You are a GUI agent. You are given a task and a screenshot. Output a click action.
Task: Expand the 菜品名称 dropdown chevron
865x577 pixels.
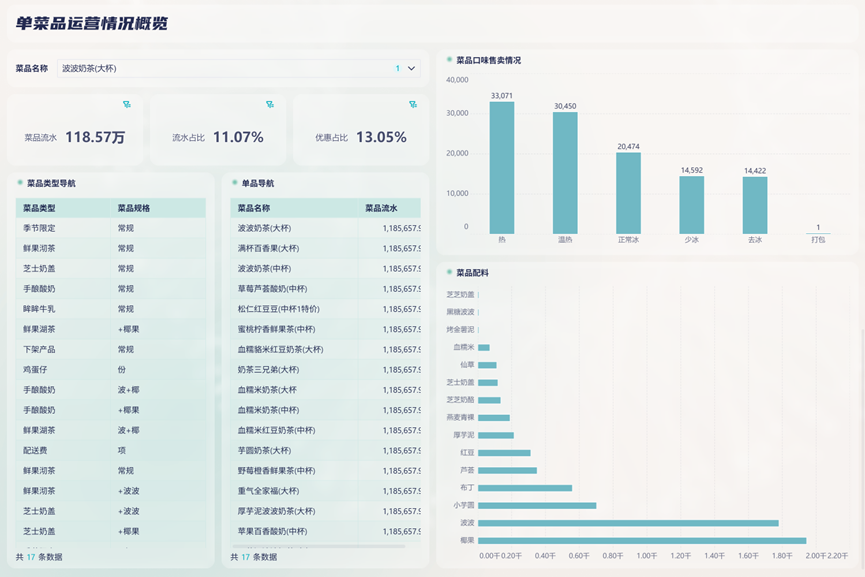coord(411,69)
